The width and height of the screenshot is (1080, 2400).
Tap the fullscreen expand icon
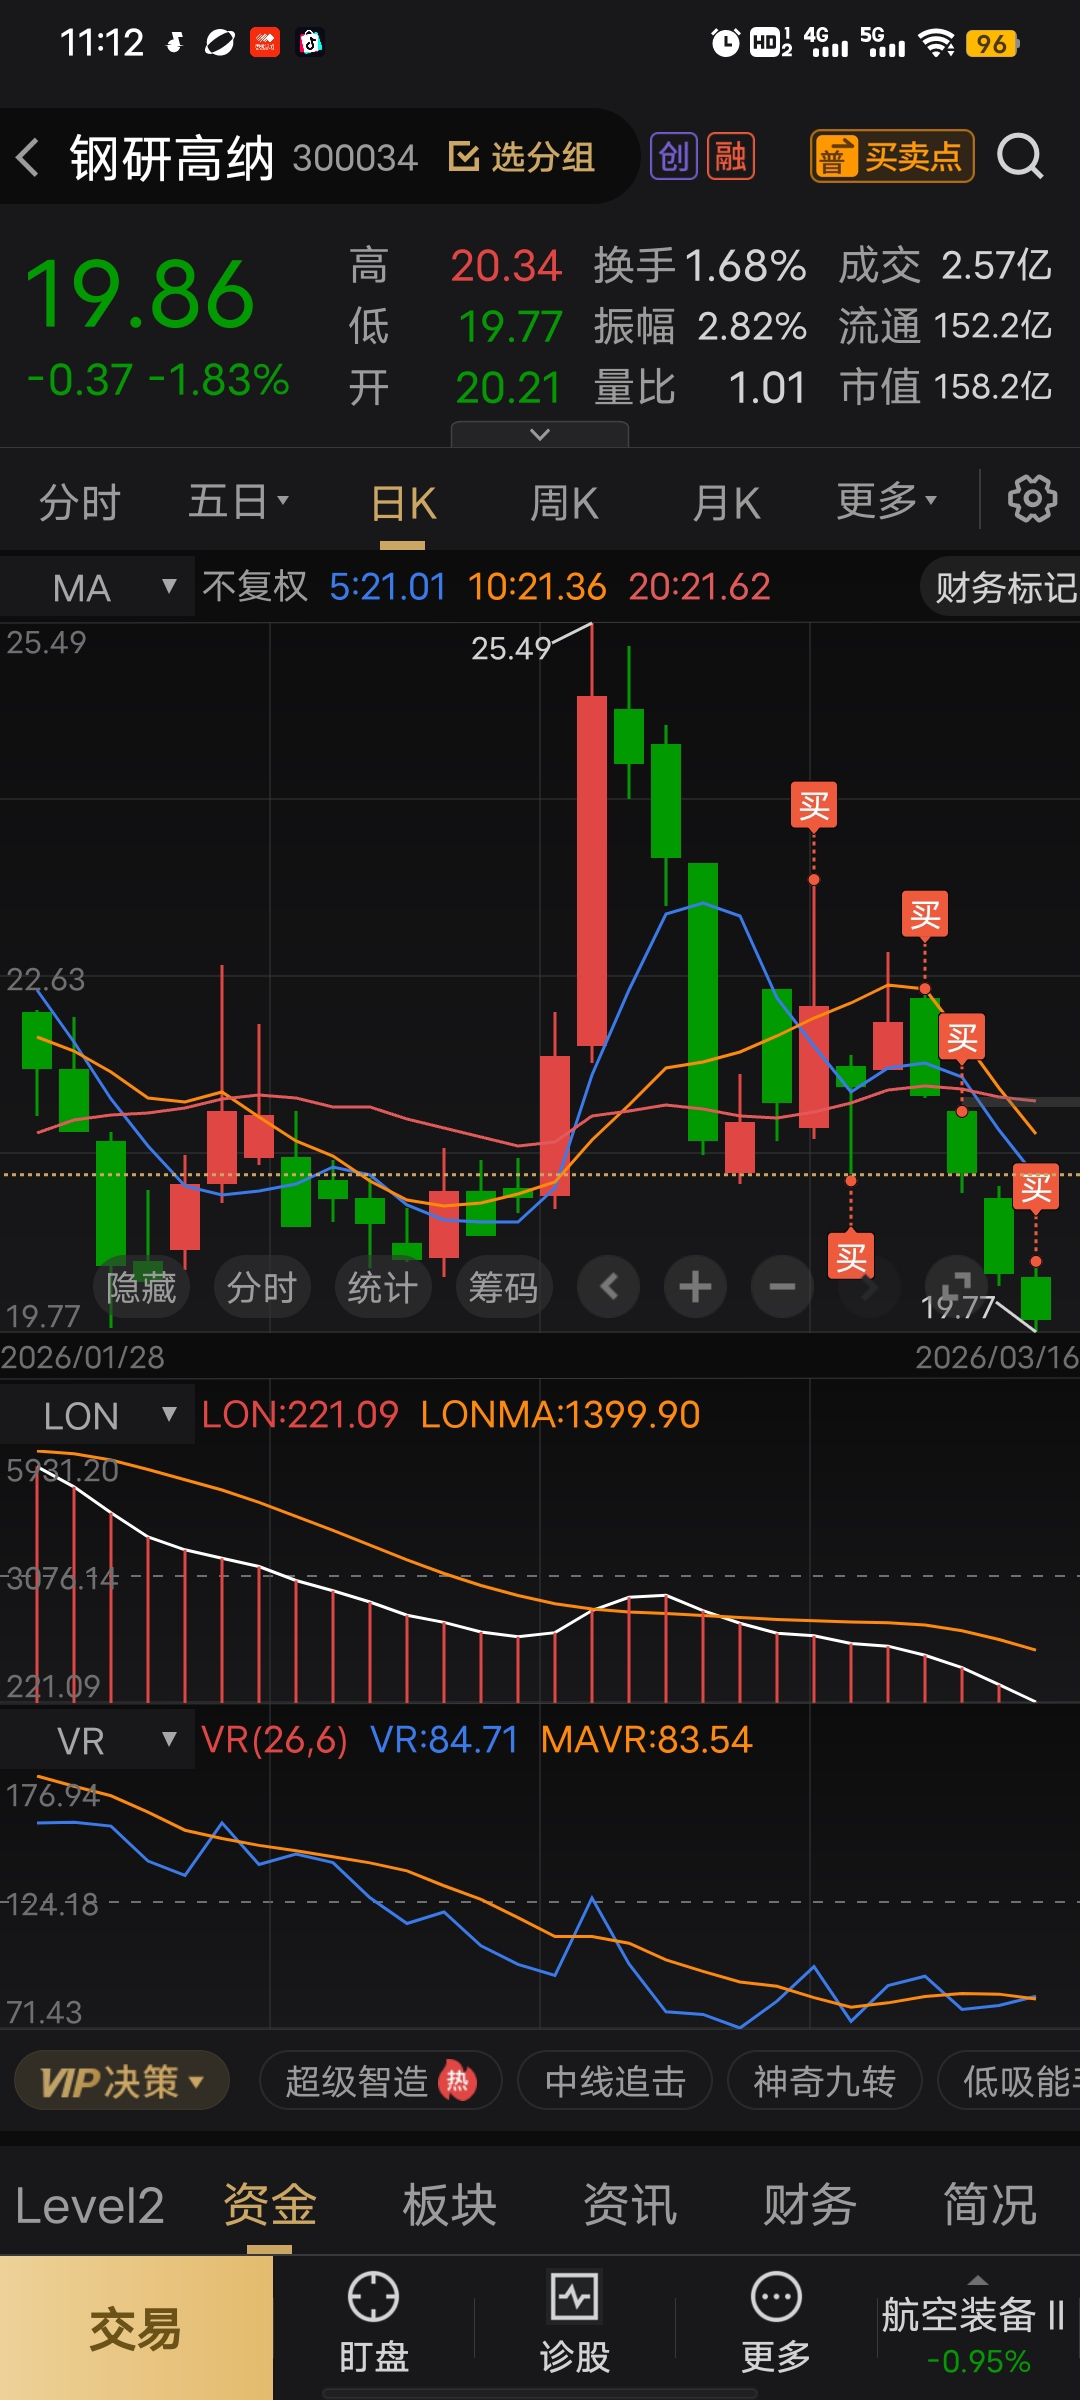pyautogui.click(x=956, y=1286)
